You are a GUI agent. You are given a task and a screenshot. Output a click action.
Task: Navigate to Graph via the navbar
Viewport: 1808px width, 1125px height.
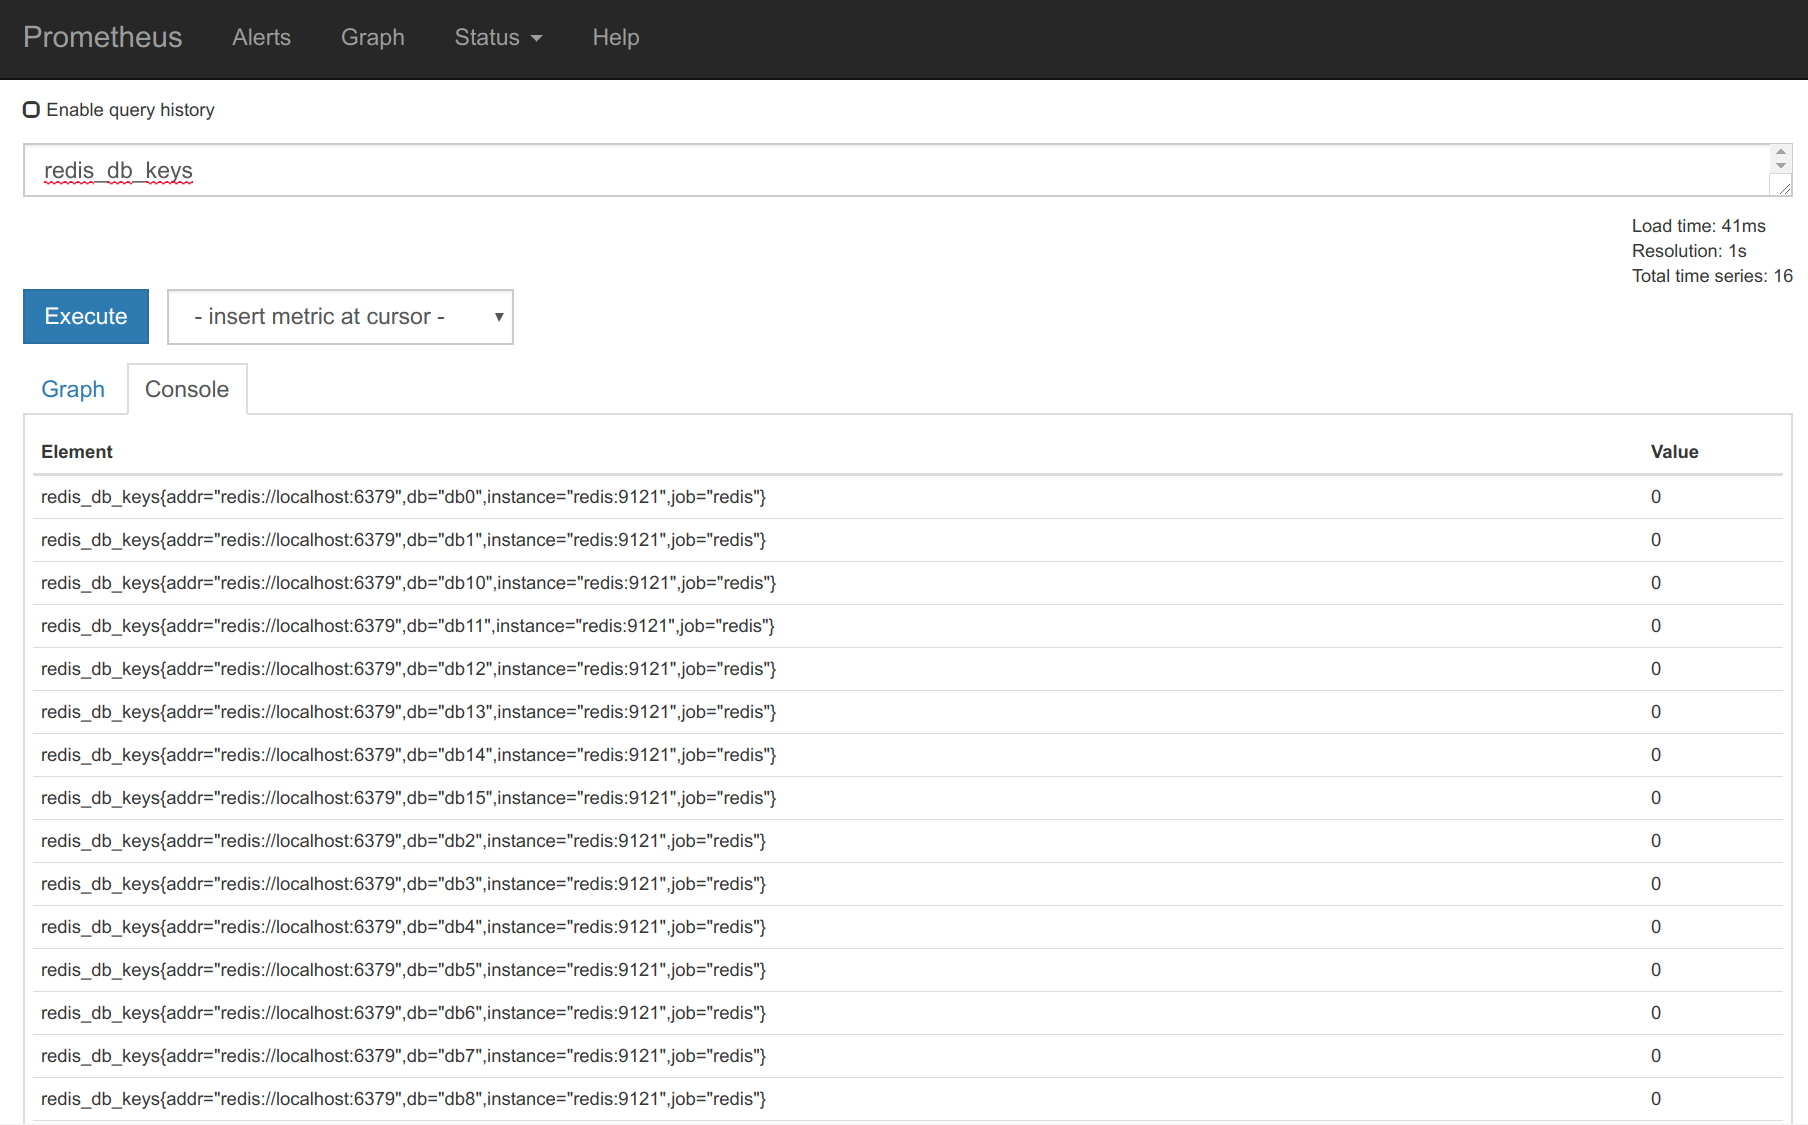coord(372,38)
